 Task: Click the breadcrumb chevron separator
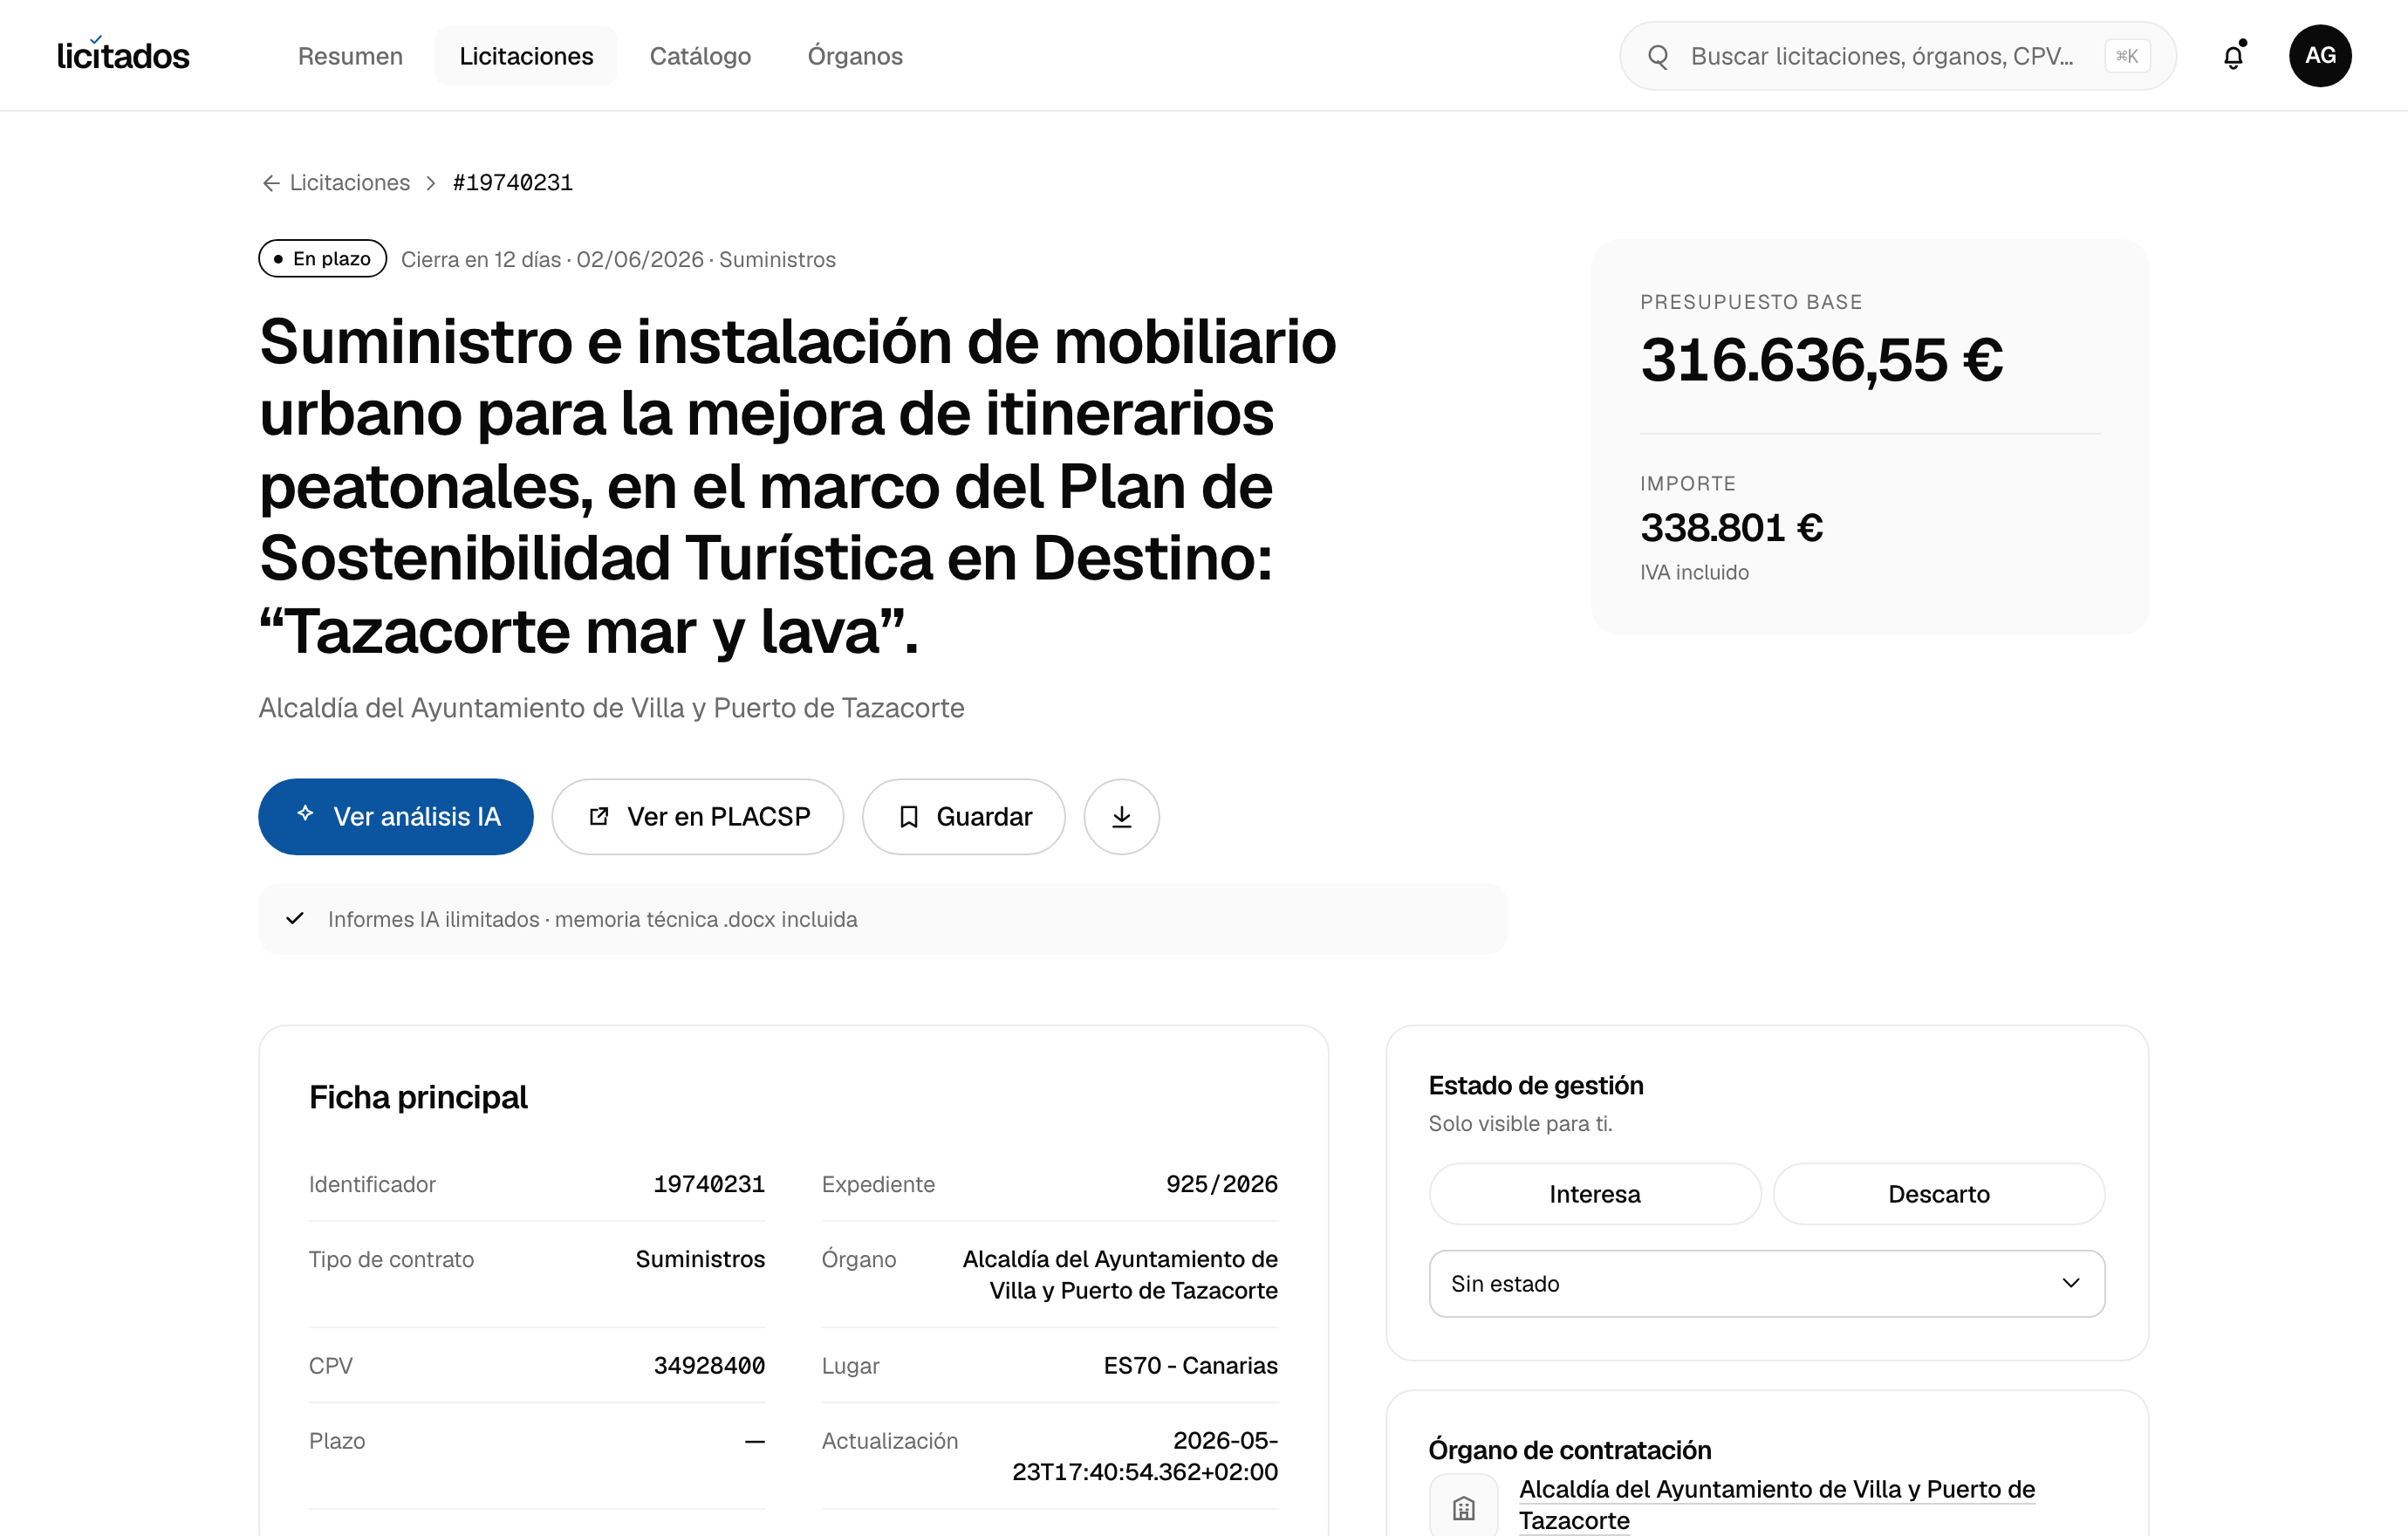[x=431, y=183]
